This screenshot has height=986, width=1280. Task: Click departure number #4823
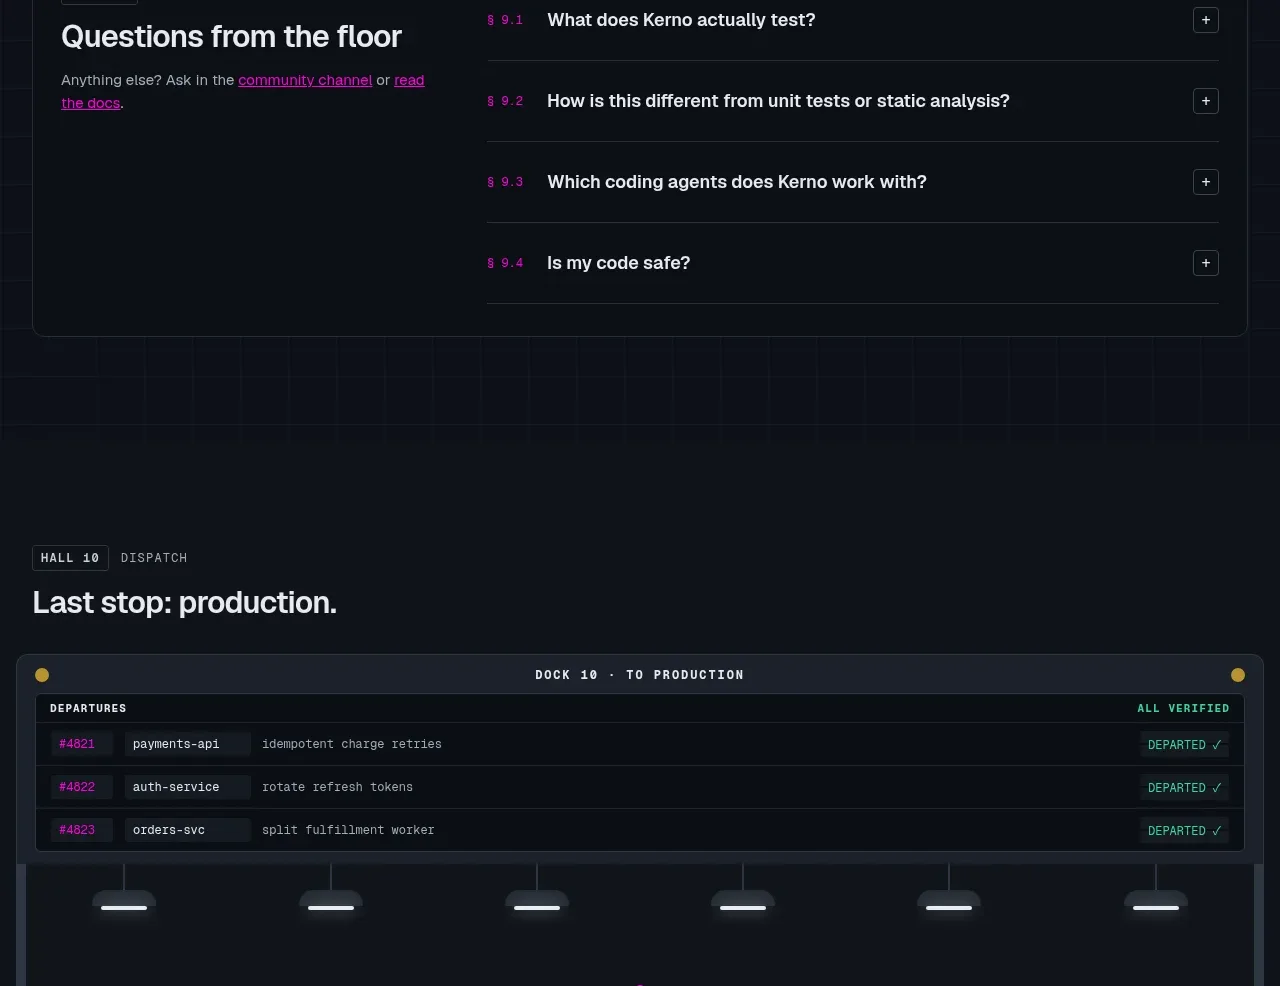pyautogui.click(x=82, y=830)
